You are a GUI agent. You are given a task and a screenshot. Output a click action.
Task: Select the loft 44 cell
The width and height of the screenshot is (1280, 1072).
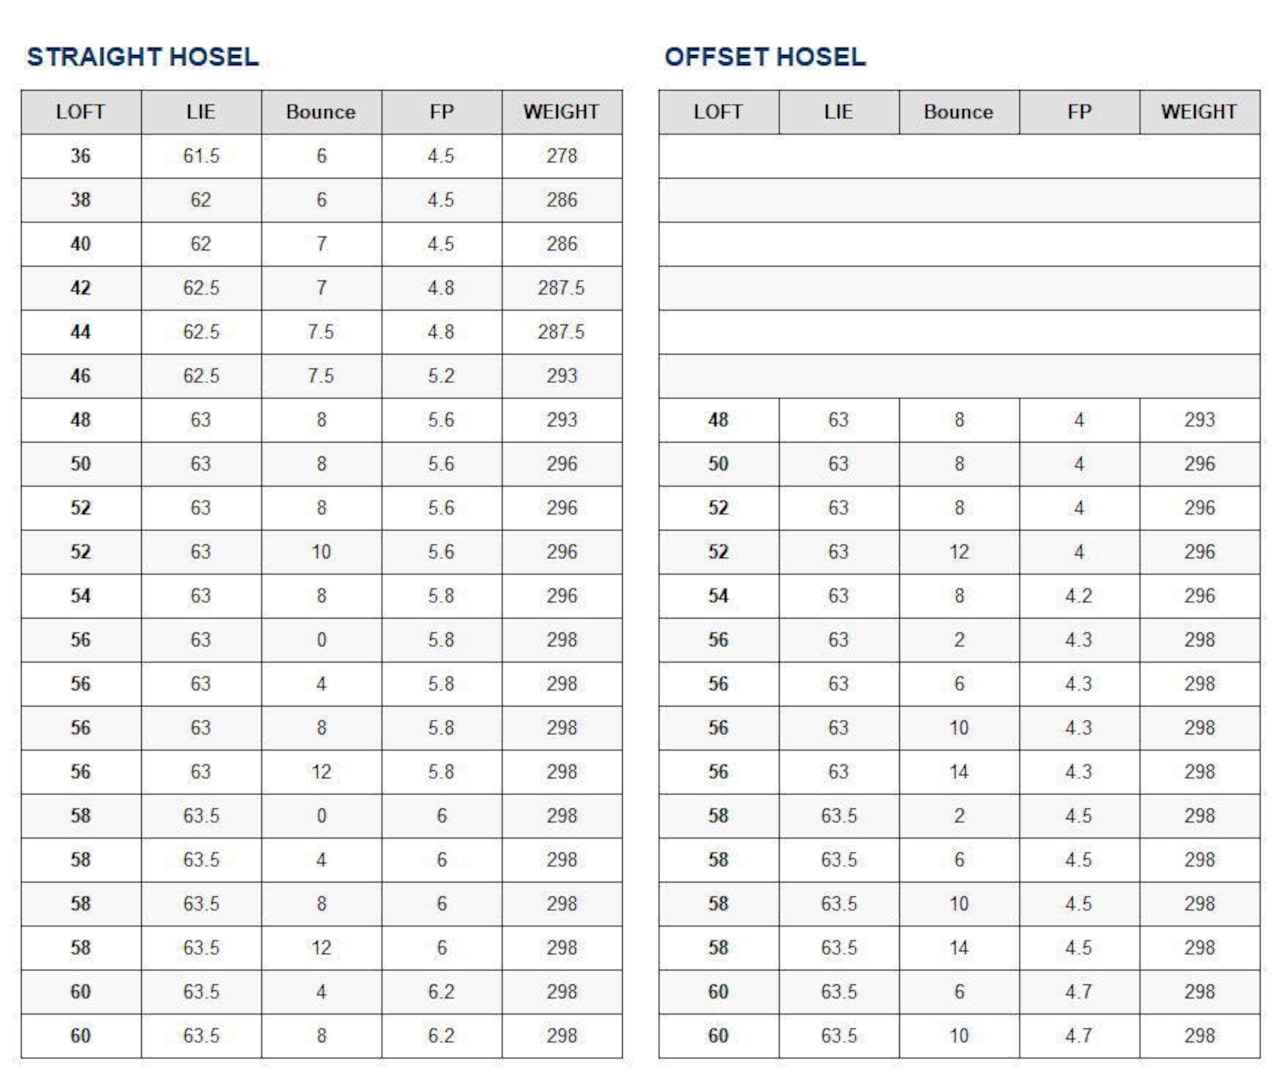[x=81, y=332]
